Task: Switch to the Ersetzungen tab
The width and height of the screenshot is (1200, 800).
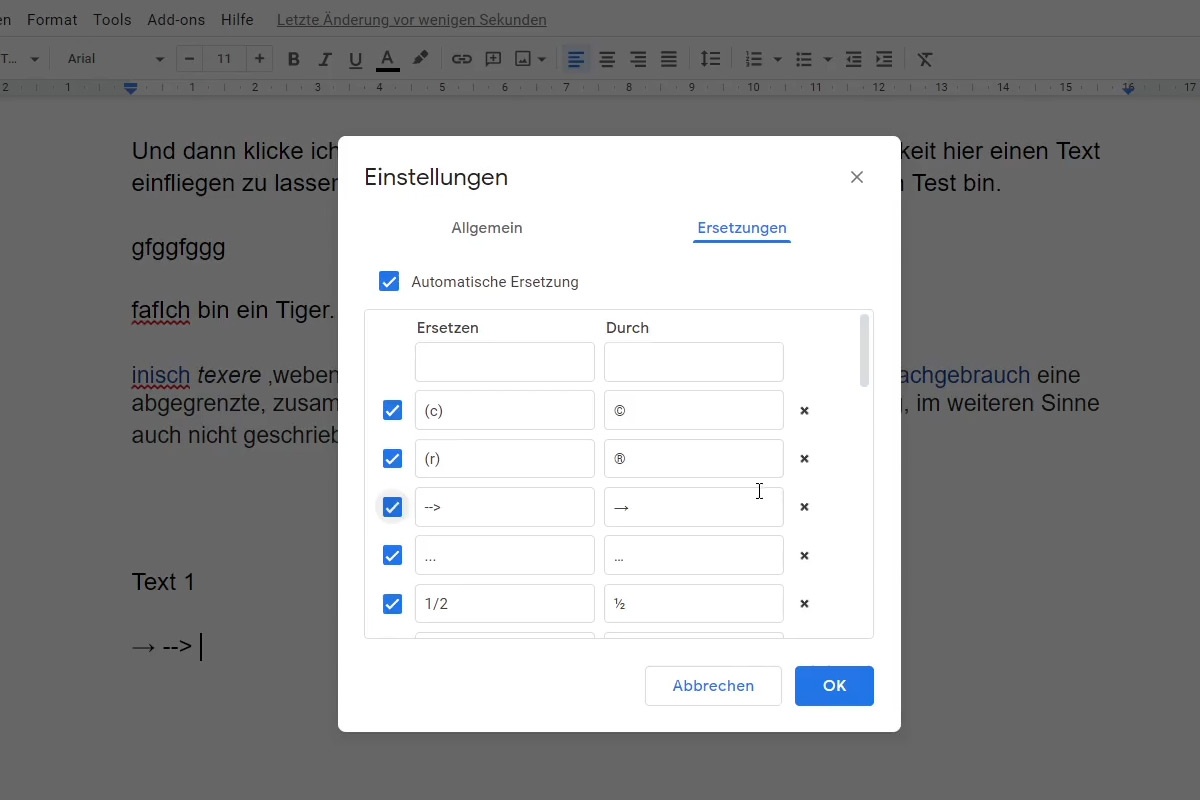Action: coord(742,228)
